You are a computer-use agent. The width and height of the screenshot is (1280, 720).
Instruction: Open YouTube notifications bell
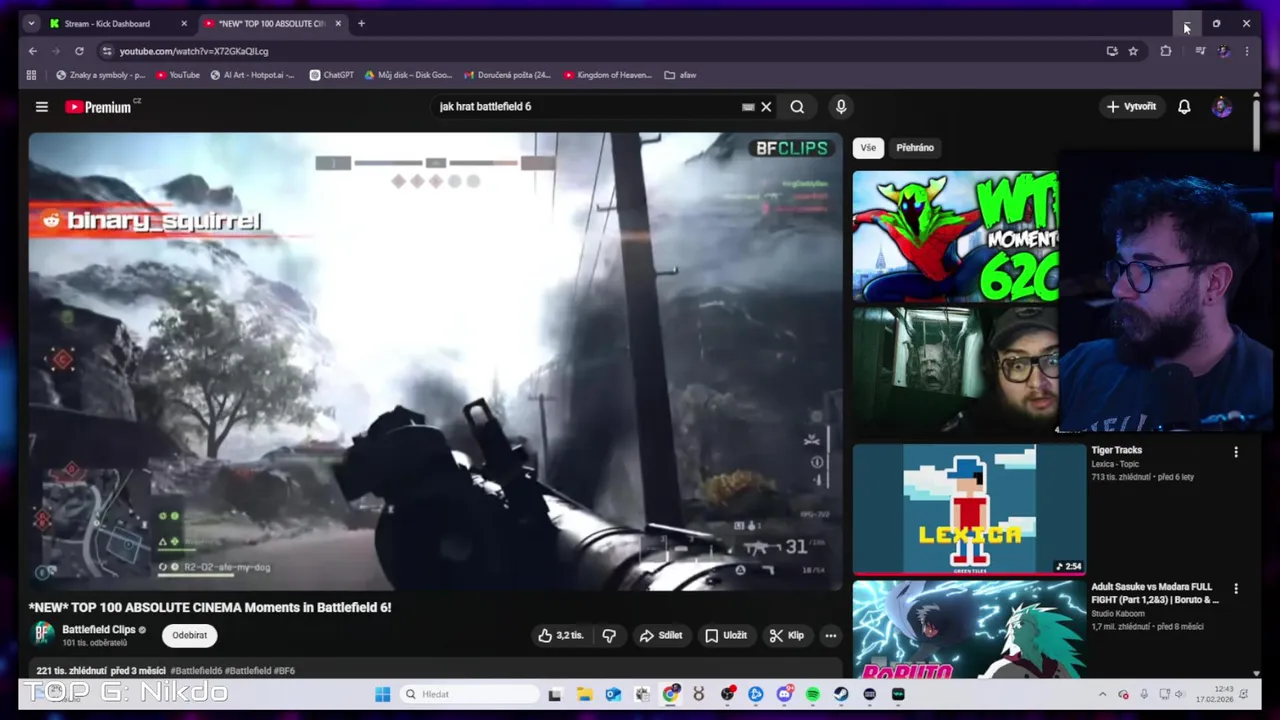coord(1184,107)
